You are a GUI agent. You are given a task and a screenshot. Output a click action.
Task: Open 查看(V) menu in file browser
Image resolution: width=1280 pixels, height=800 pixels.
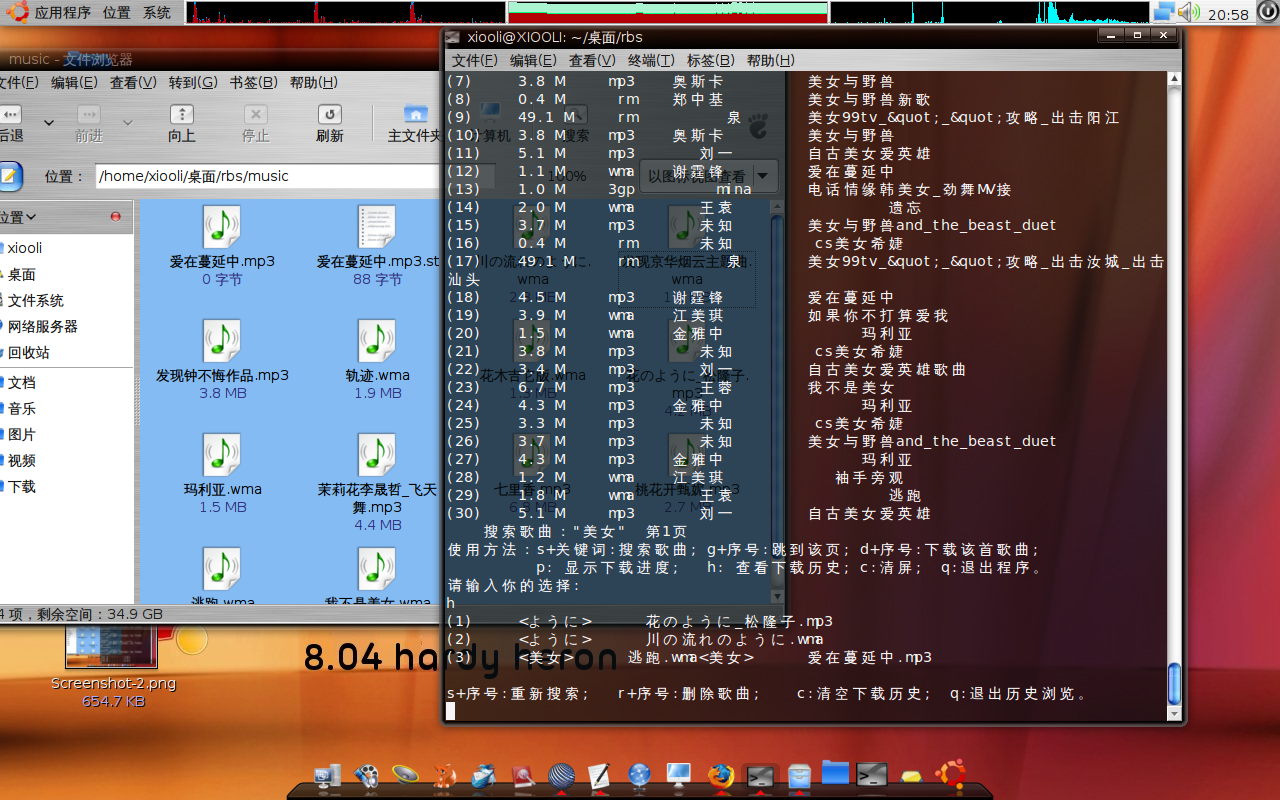pos(133,83)
